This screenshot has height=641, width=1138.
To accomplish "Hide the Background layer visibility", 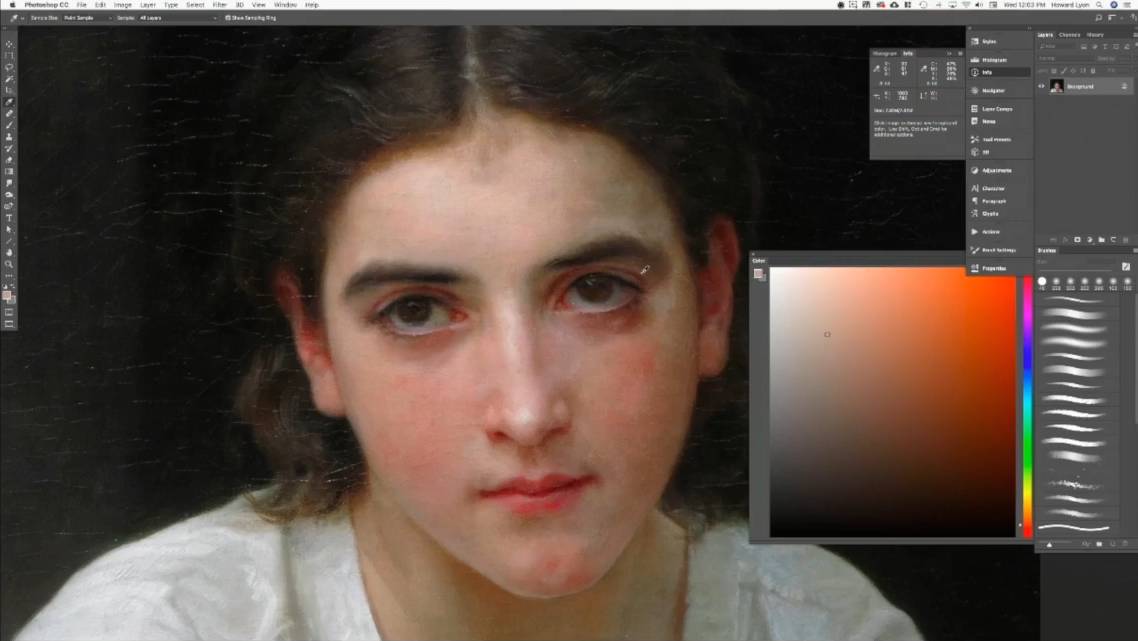I will pyautogui.click(x=1041, y=86).
